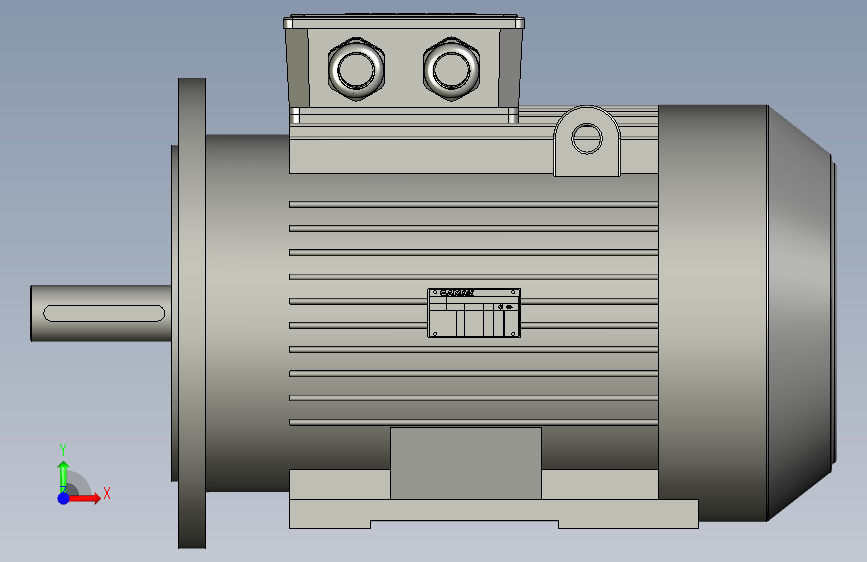The image size is (867, 562).
Task: Select the nameplate on the motor housing
Action: pos(474,313)
